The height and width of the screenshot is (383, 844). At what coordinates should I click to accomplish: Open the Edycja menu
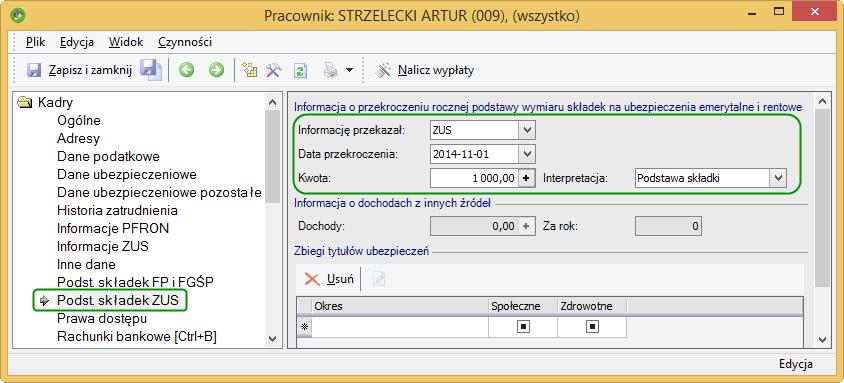(x=77, y=42)
